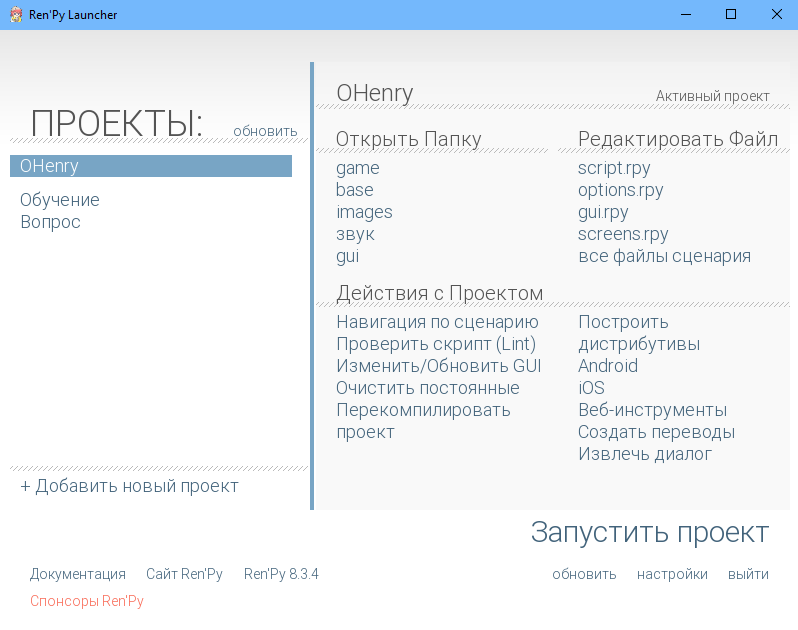Open Android build options

608,366
